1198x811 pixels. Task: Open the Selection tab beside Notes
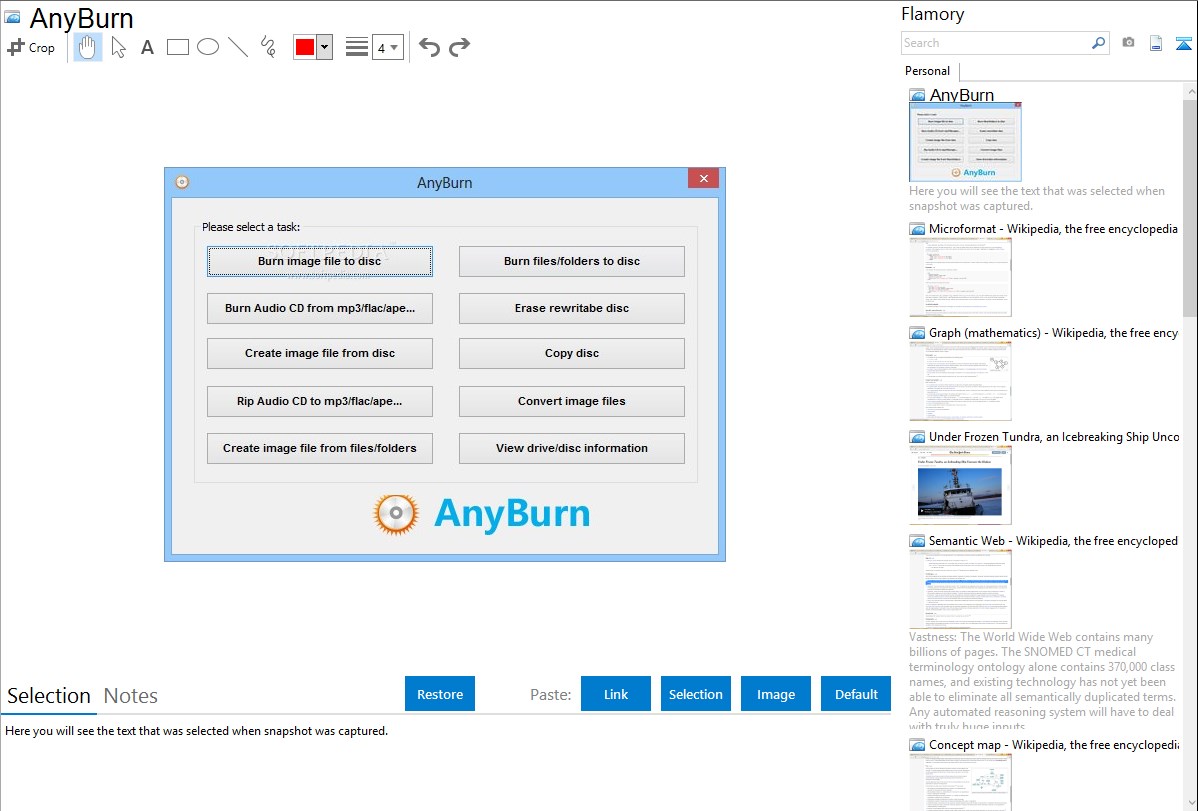pos(49,696)
